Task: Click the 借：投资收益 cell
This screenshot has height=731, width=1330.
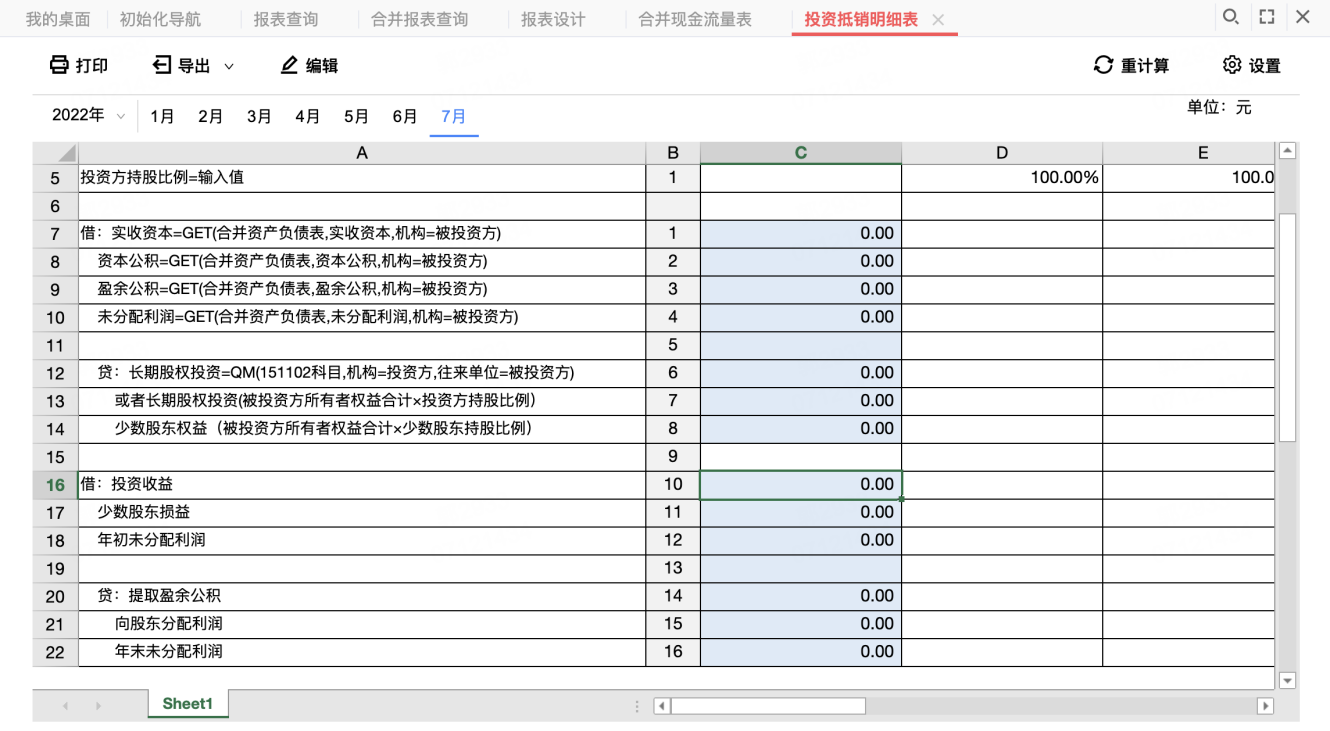Action: (362, 485)
